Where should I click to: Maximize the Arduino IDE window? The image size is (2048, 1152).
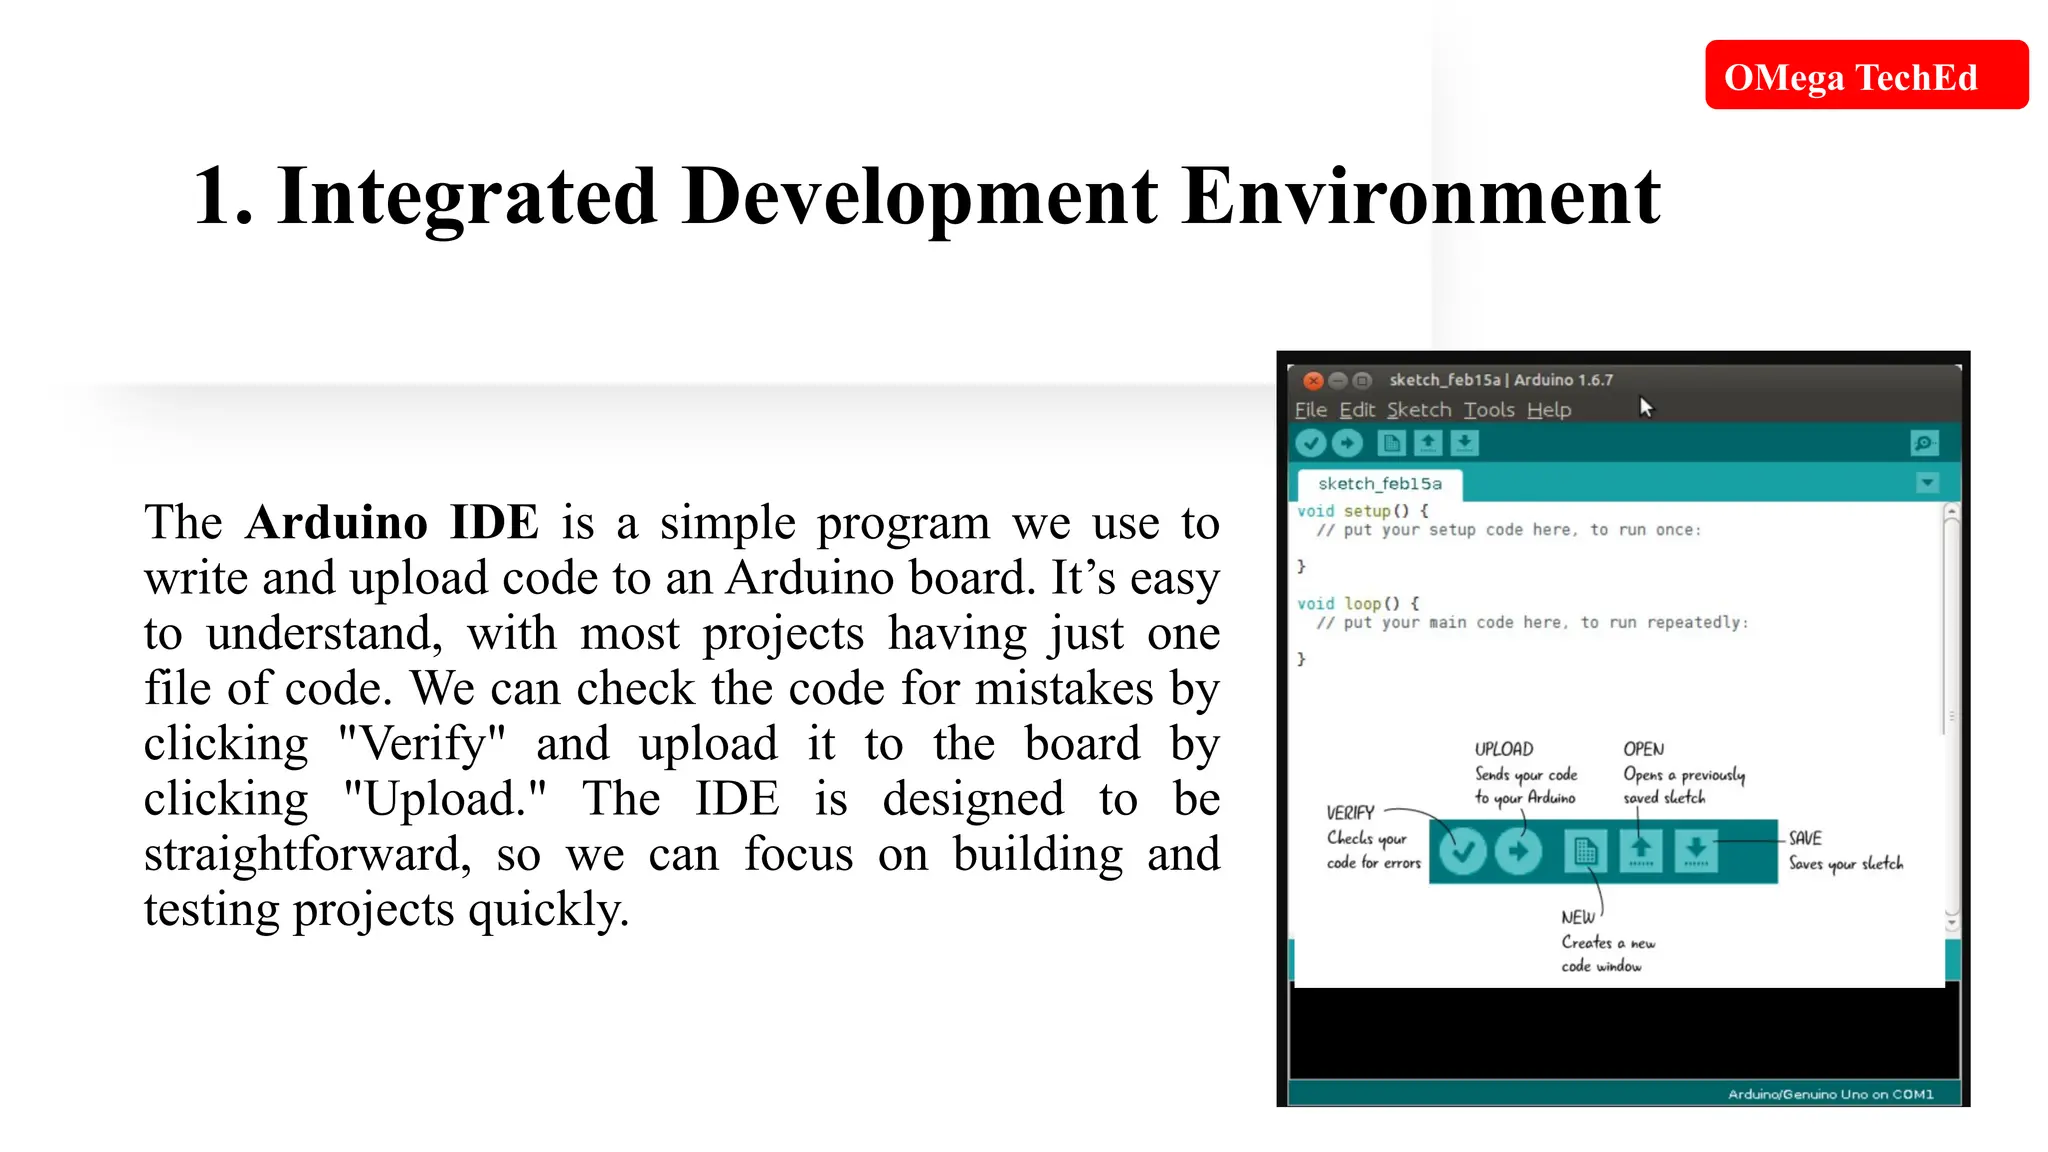pos(1362,381)
